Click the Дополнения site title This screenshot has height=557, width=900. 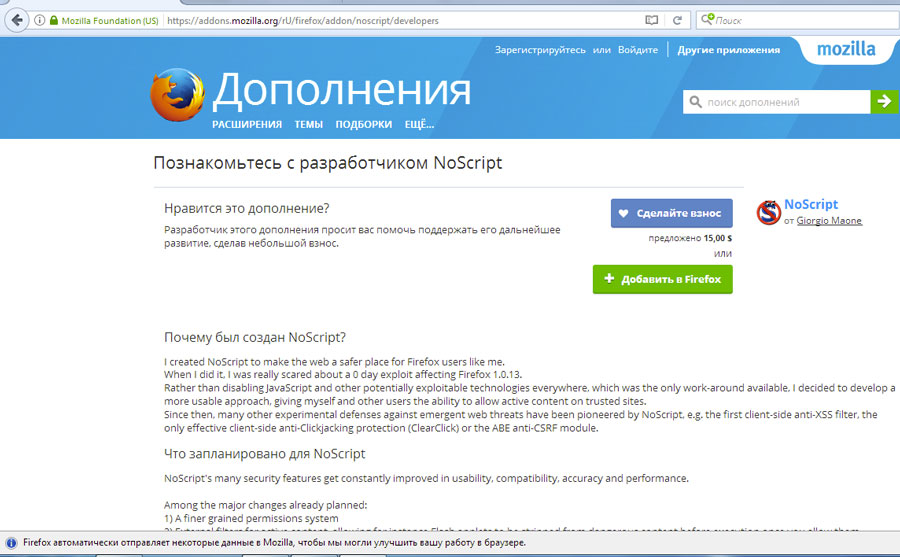[342, 90]
